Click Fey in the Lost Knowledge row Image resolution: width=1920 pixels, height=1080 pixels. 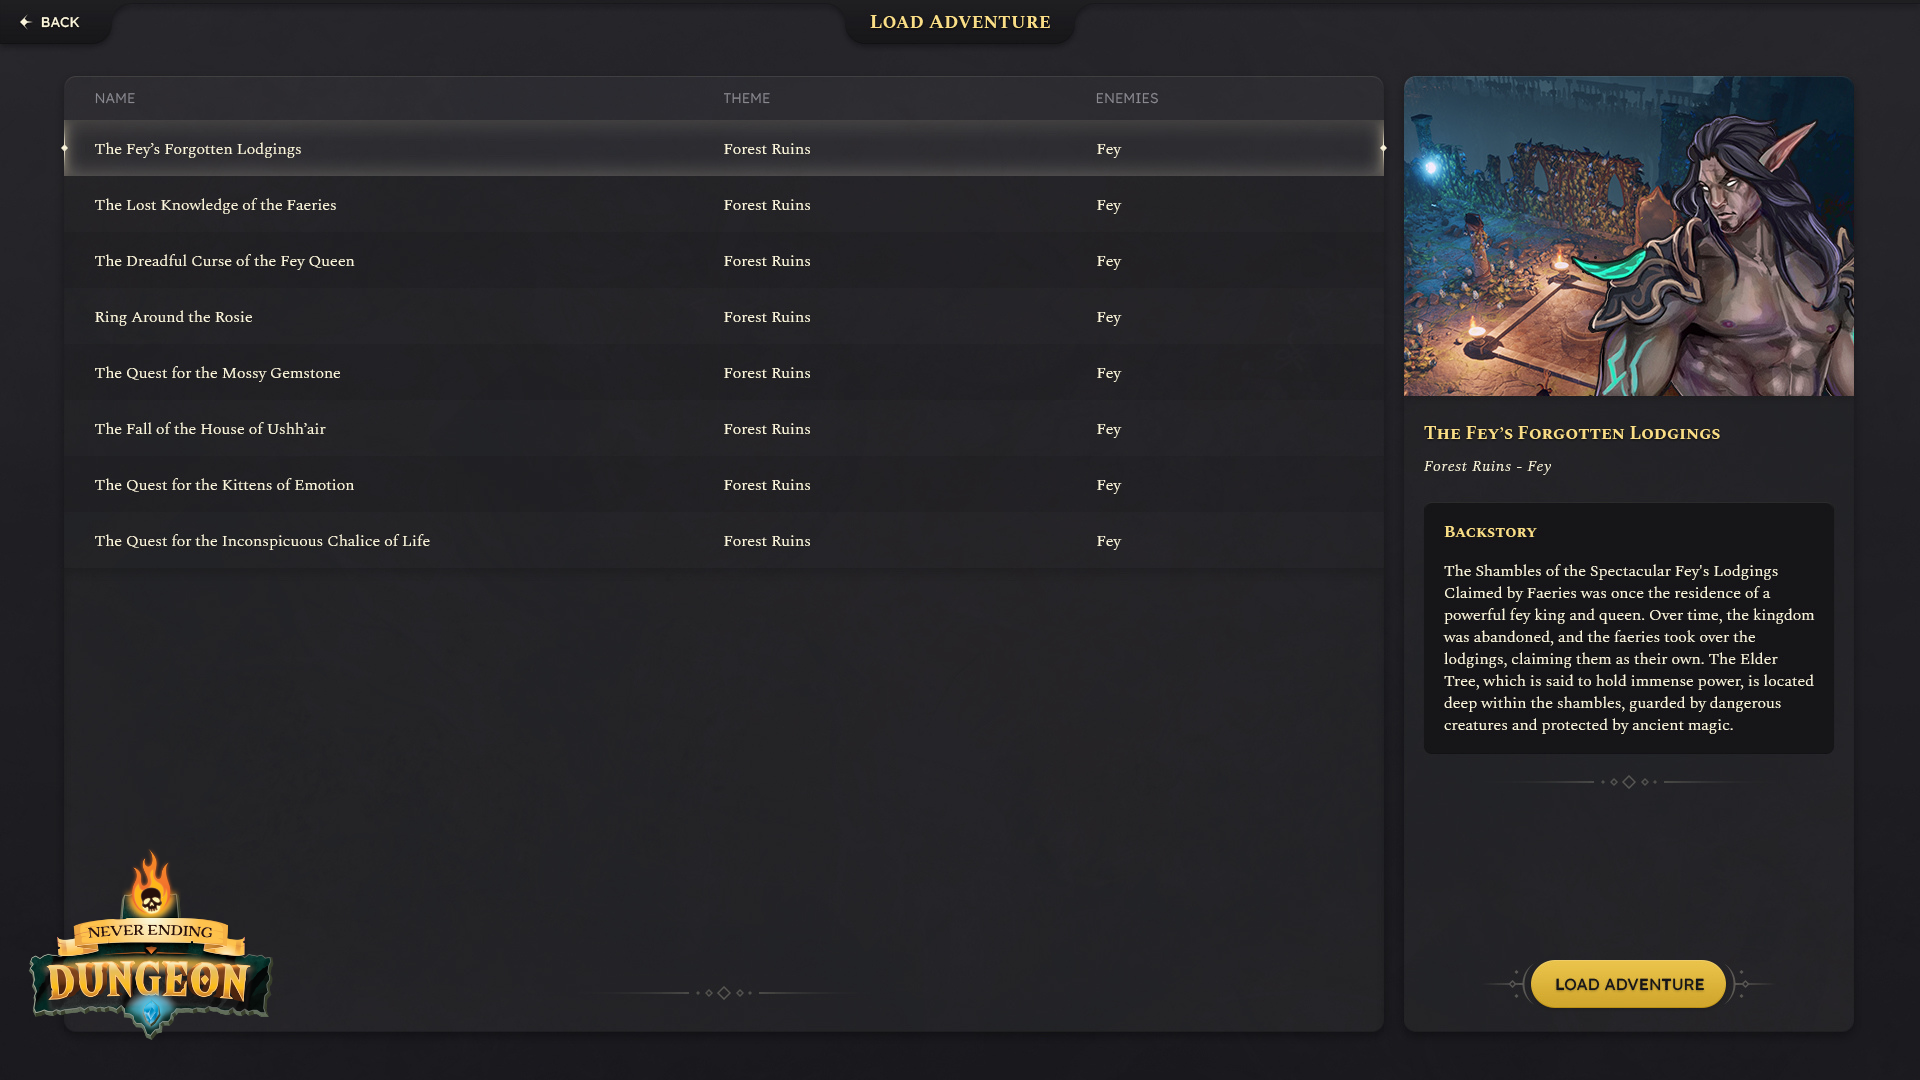[x=1108, y=205]
